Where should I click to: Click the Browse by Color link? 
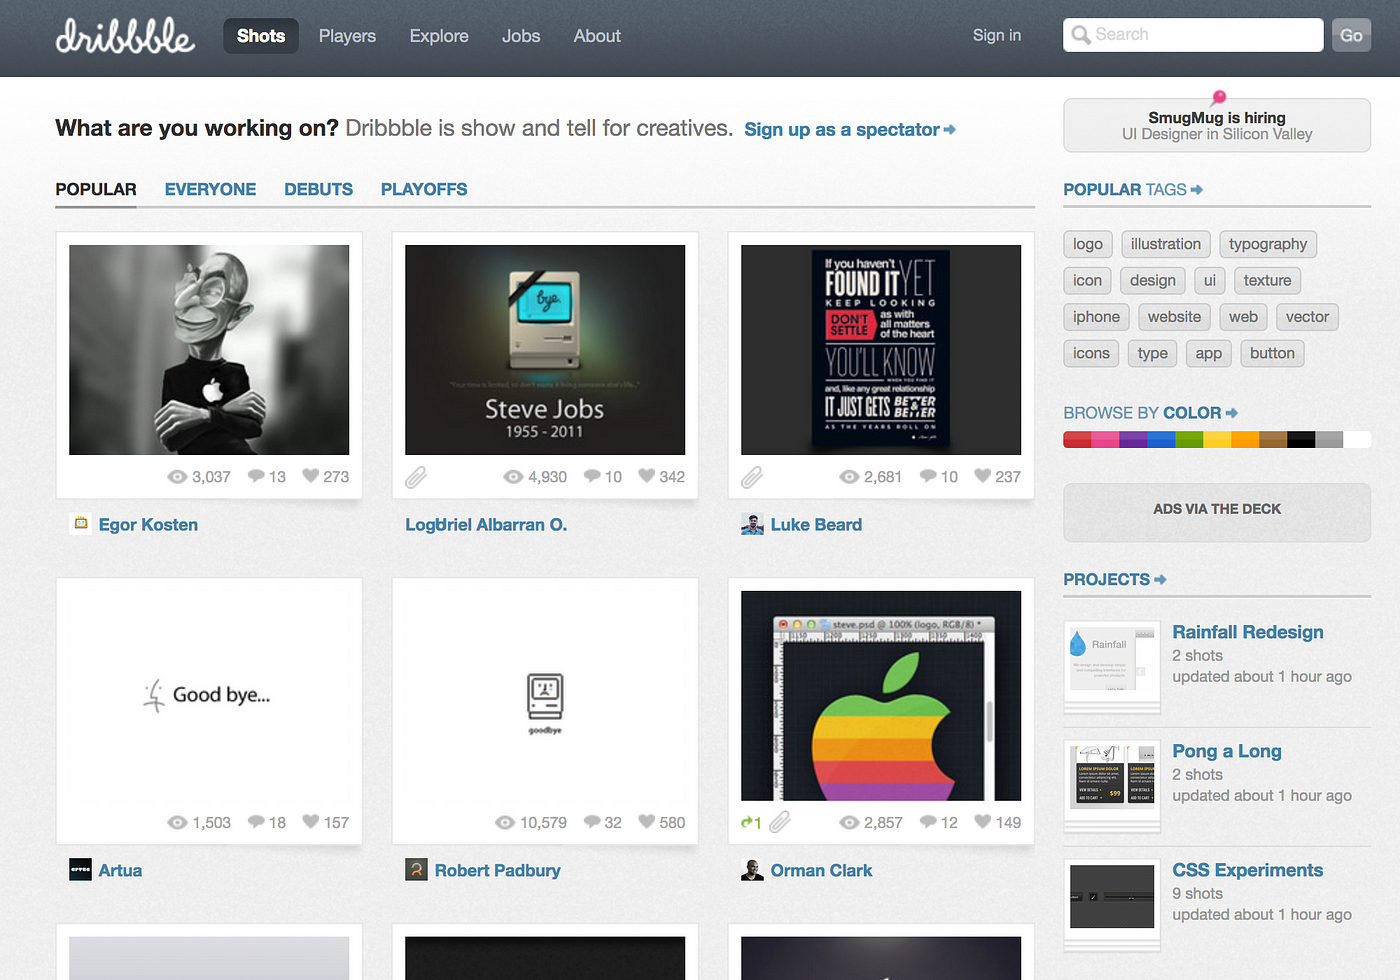pos(1151,413)
